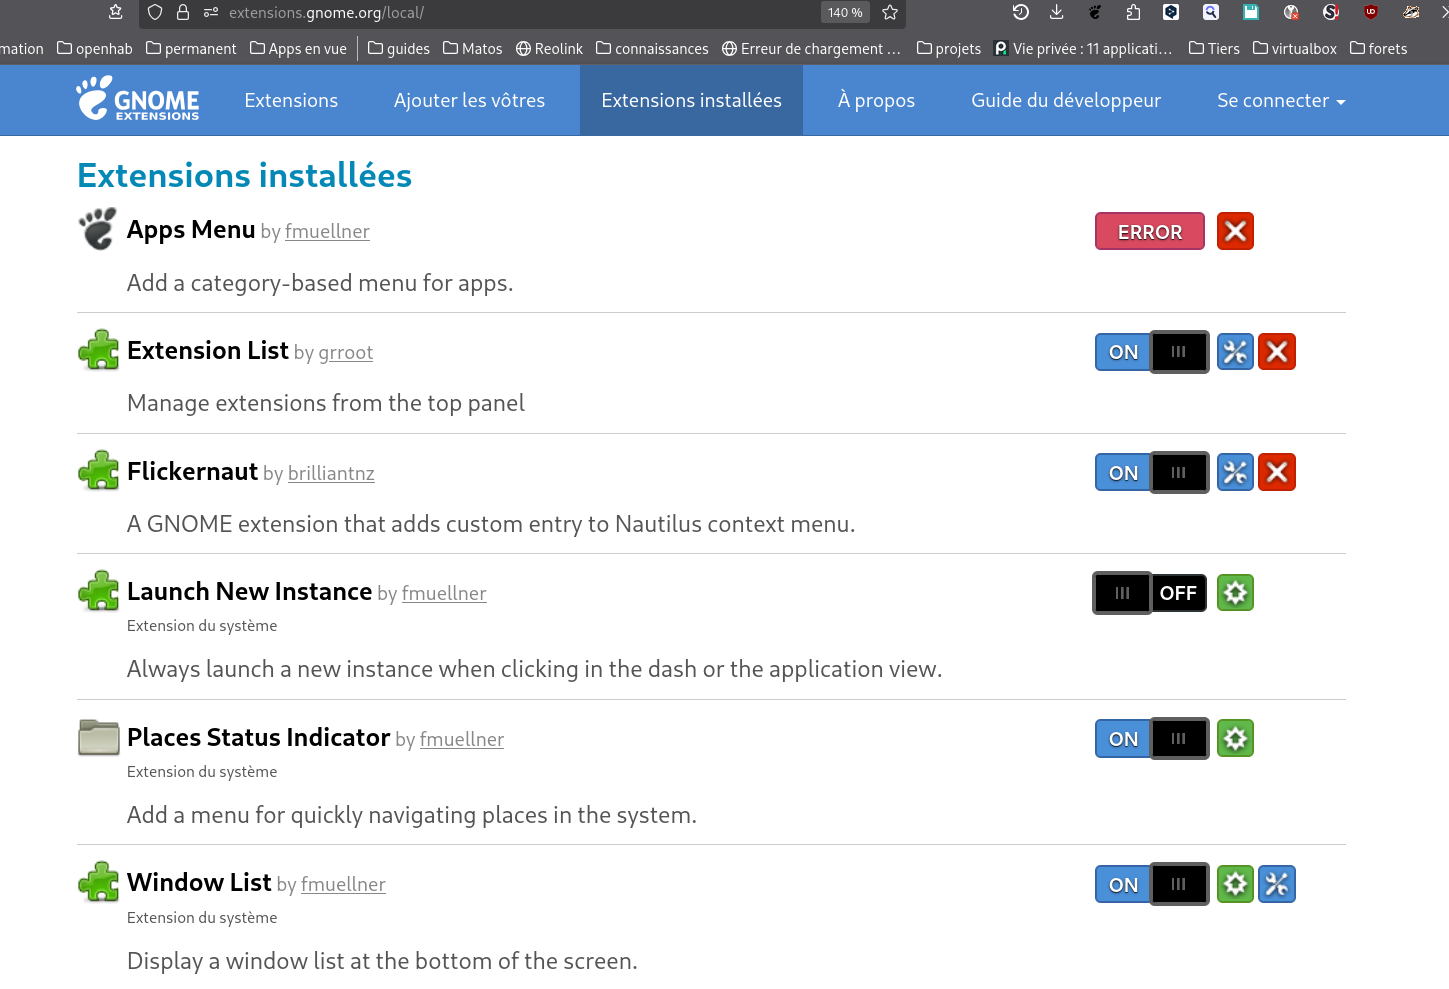This screenshot has height=989, width=1449.
Task: Open the Extension List title link
Action: 208,350
